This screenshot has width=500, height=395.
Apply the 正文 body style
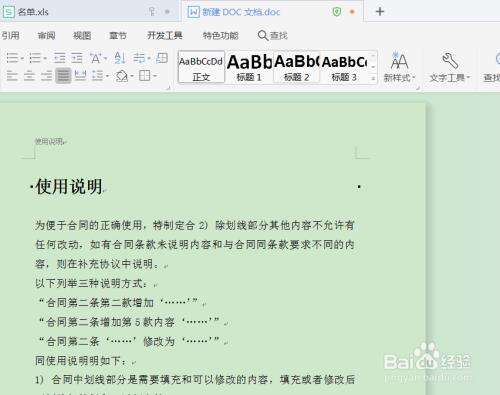[x=201, y=67]
